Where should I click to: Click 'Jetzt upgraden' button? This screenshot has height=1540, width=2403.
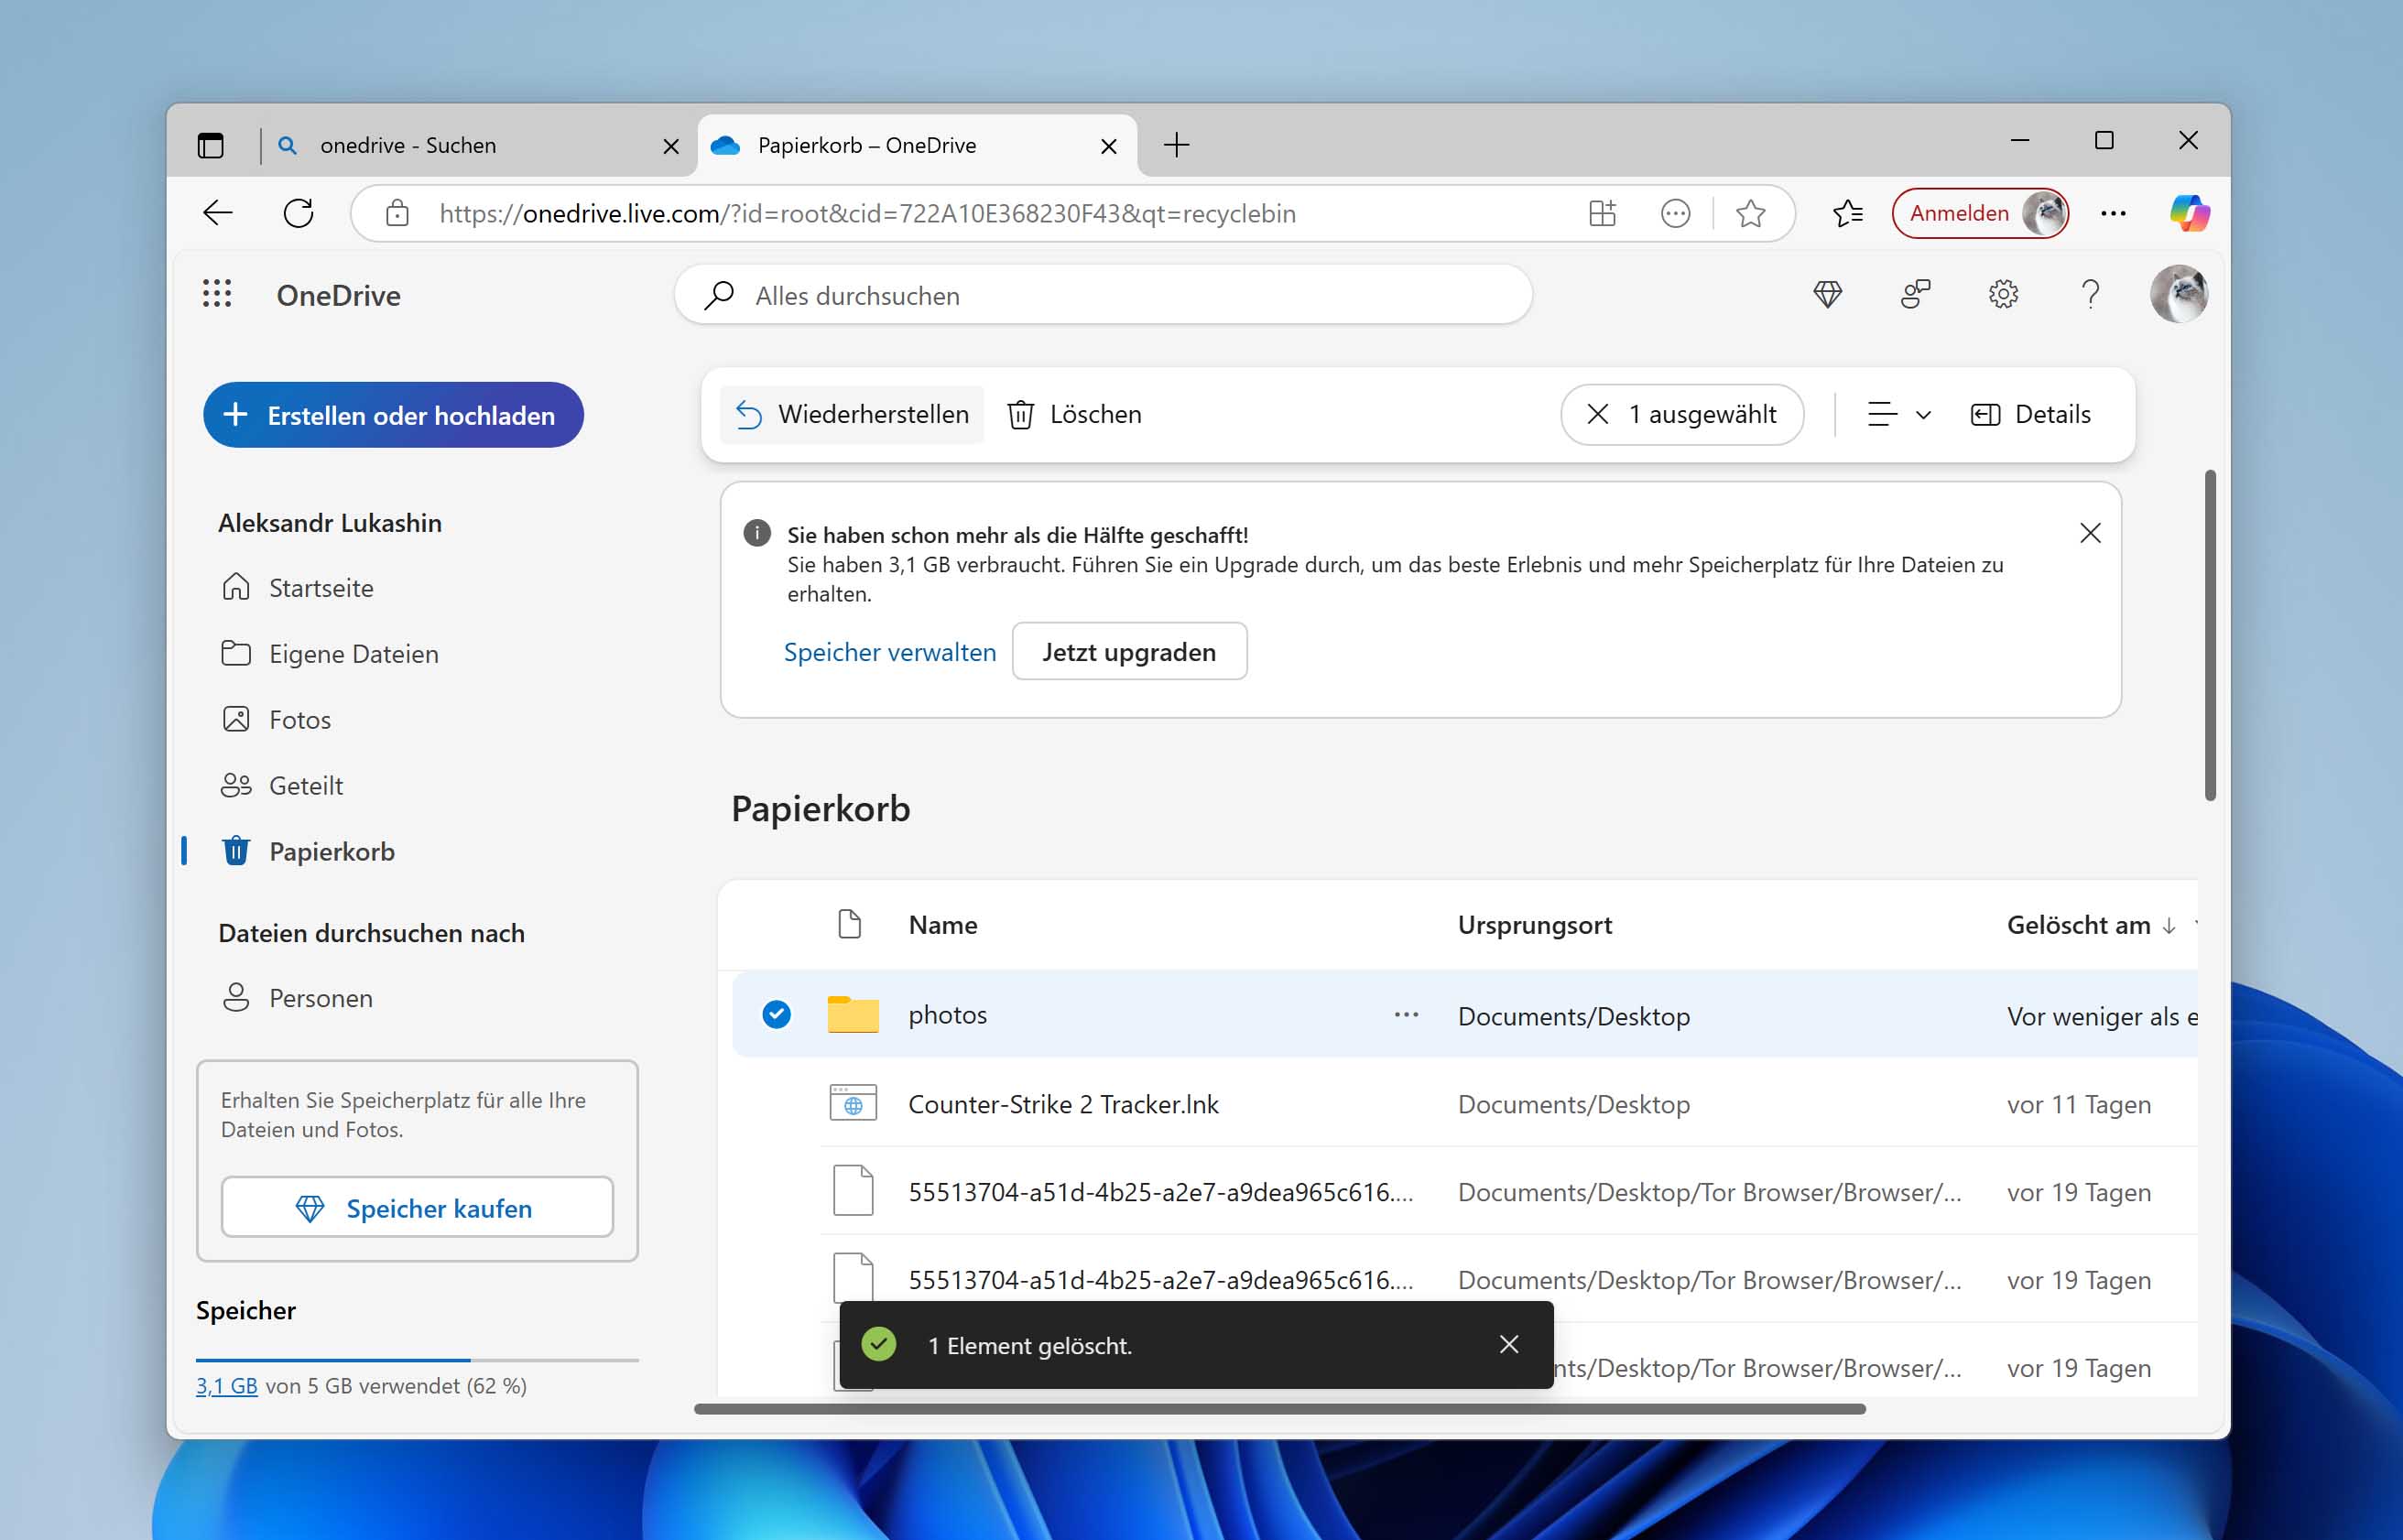pos(1129,652)
